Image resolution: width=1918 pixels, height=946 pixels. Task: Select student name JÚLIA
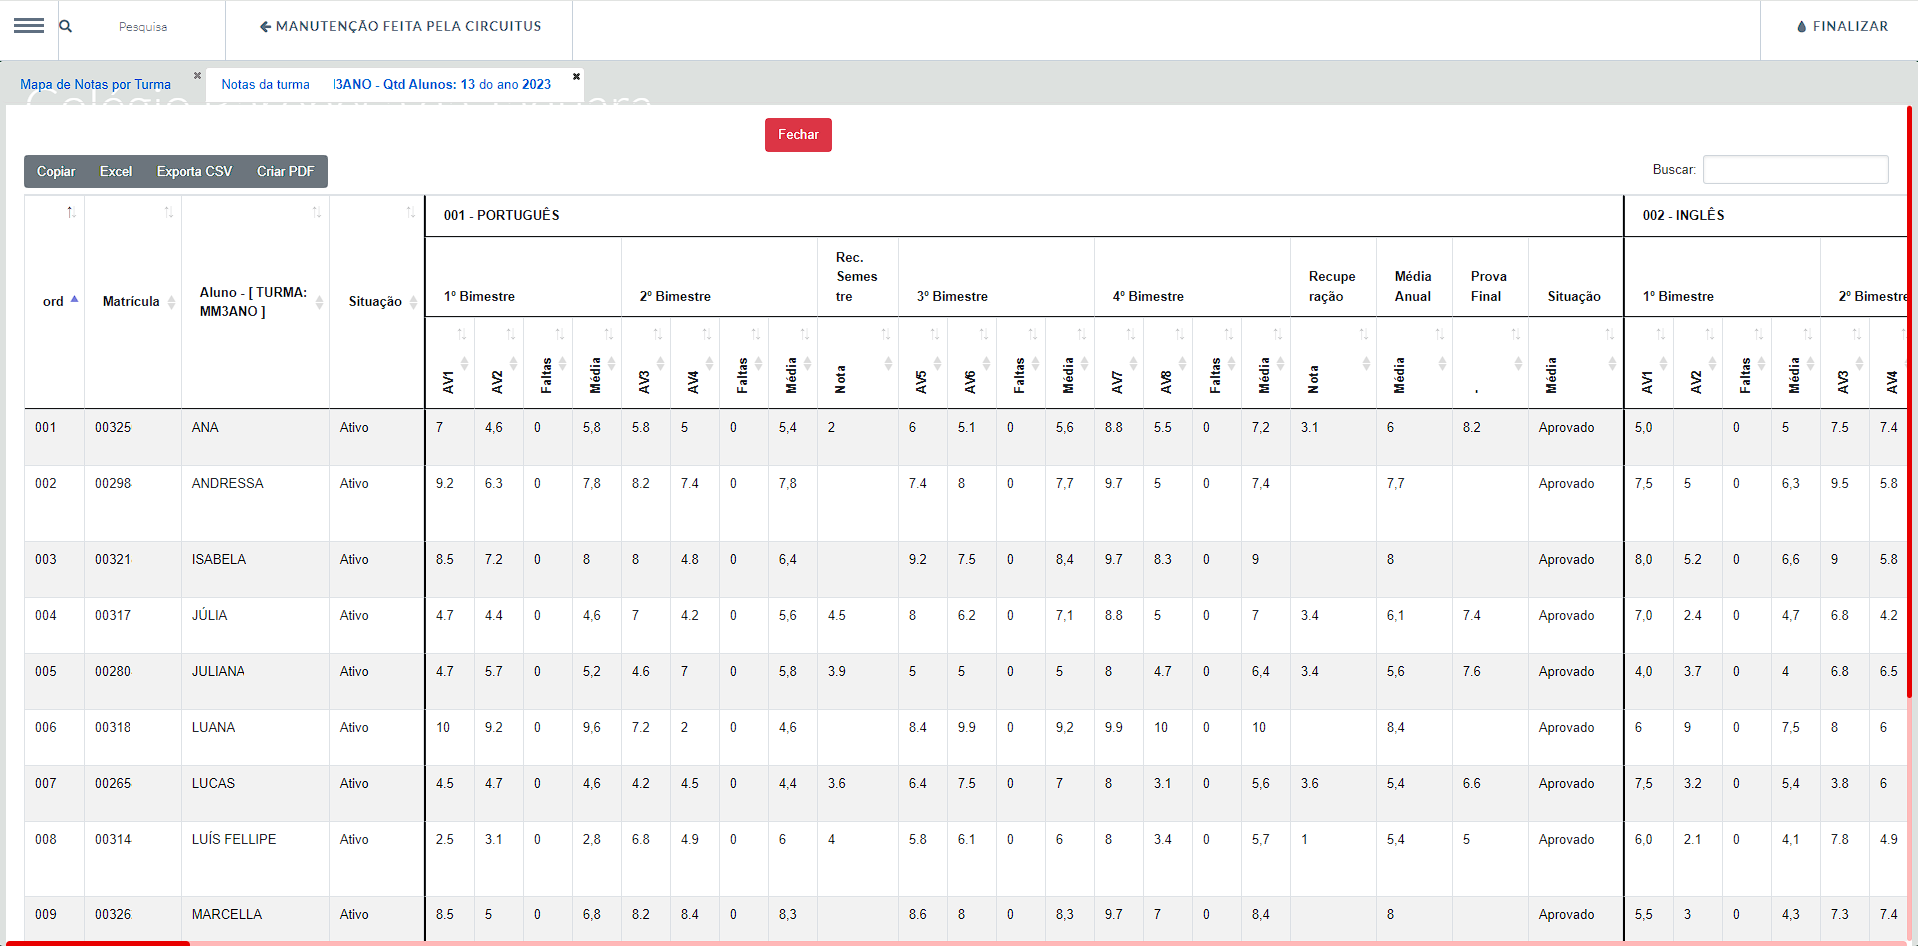point(209,615)
